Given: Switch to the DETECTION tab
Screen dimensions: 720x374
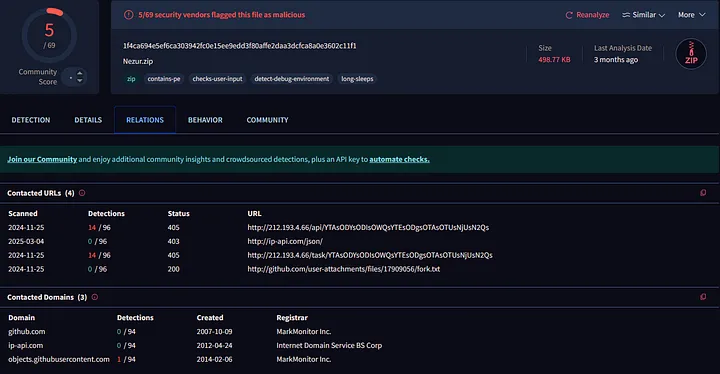Looking at the screenshot, I should [31, 120].
